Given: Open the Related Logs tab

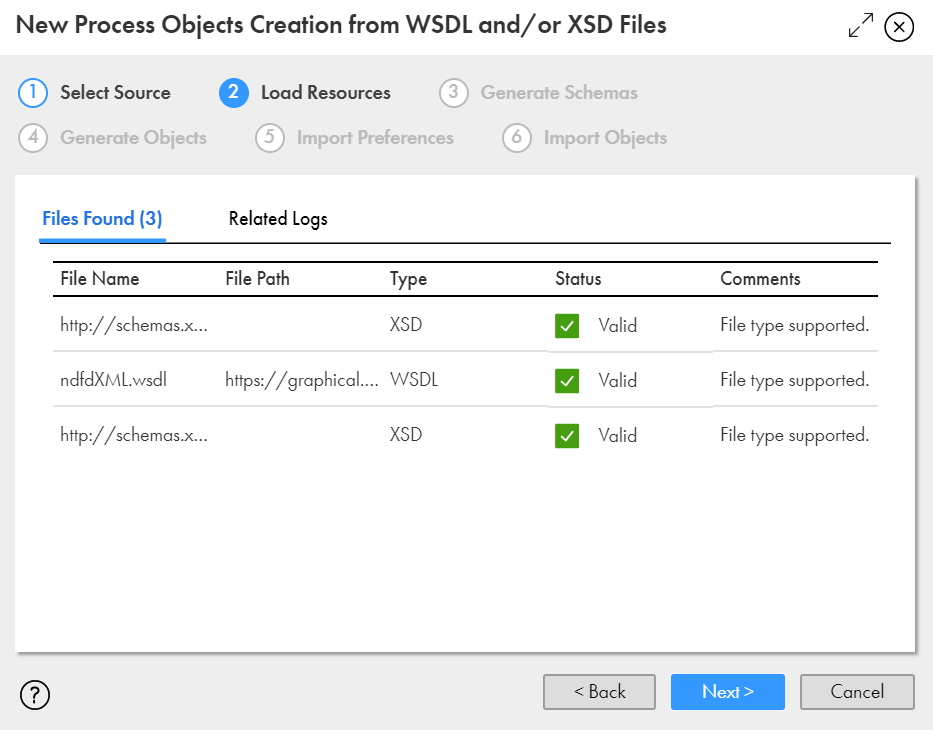Looking at the screenshot, I should coord(278,219).
